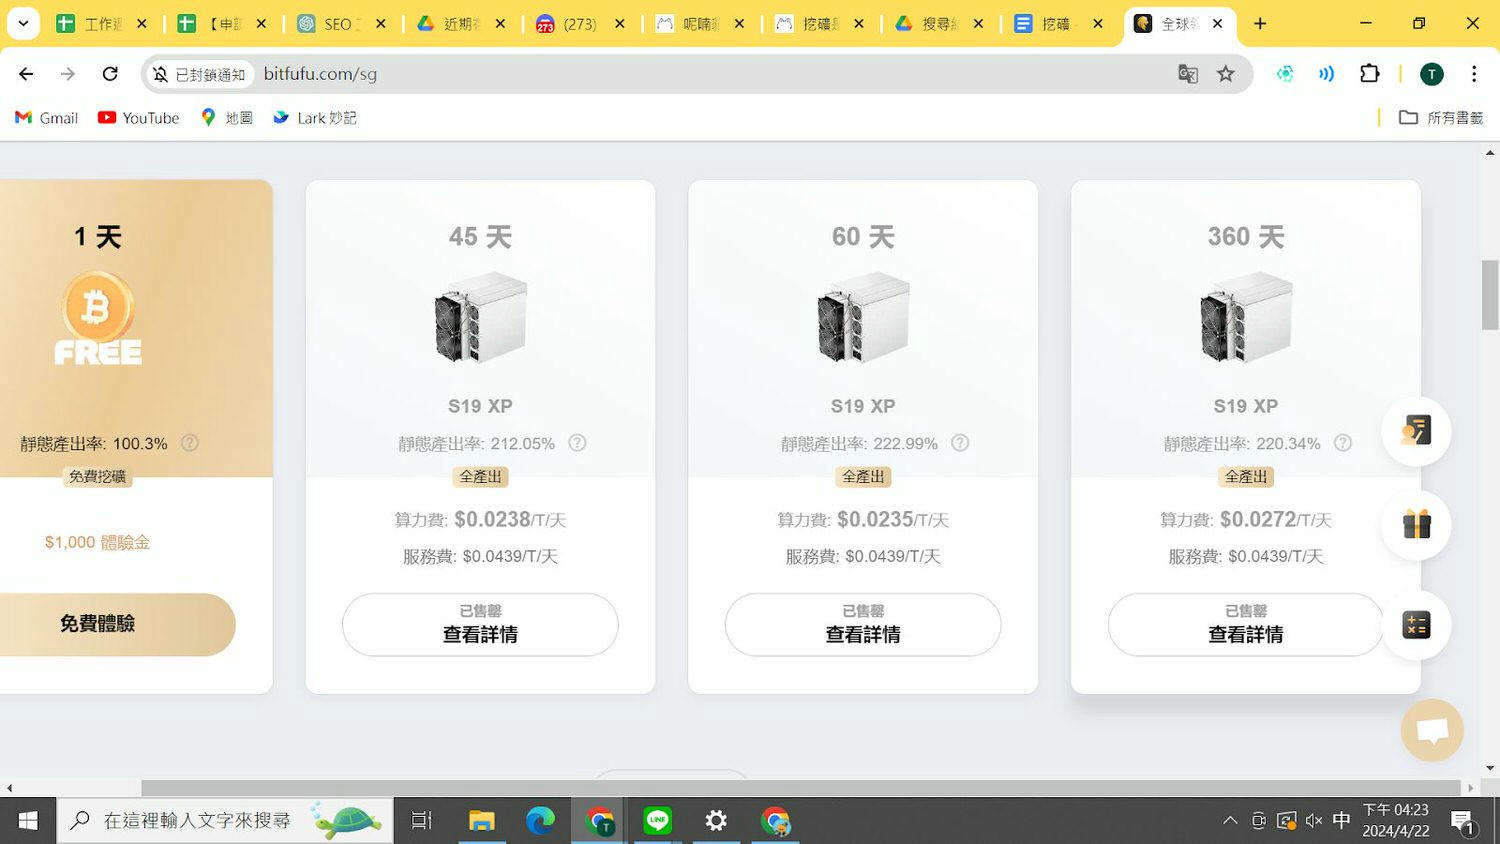Click the Google Translate icon in address bar

pyautogui.click(x=1188, y=74)
